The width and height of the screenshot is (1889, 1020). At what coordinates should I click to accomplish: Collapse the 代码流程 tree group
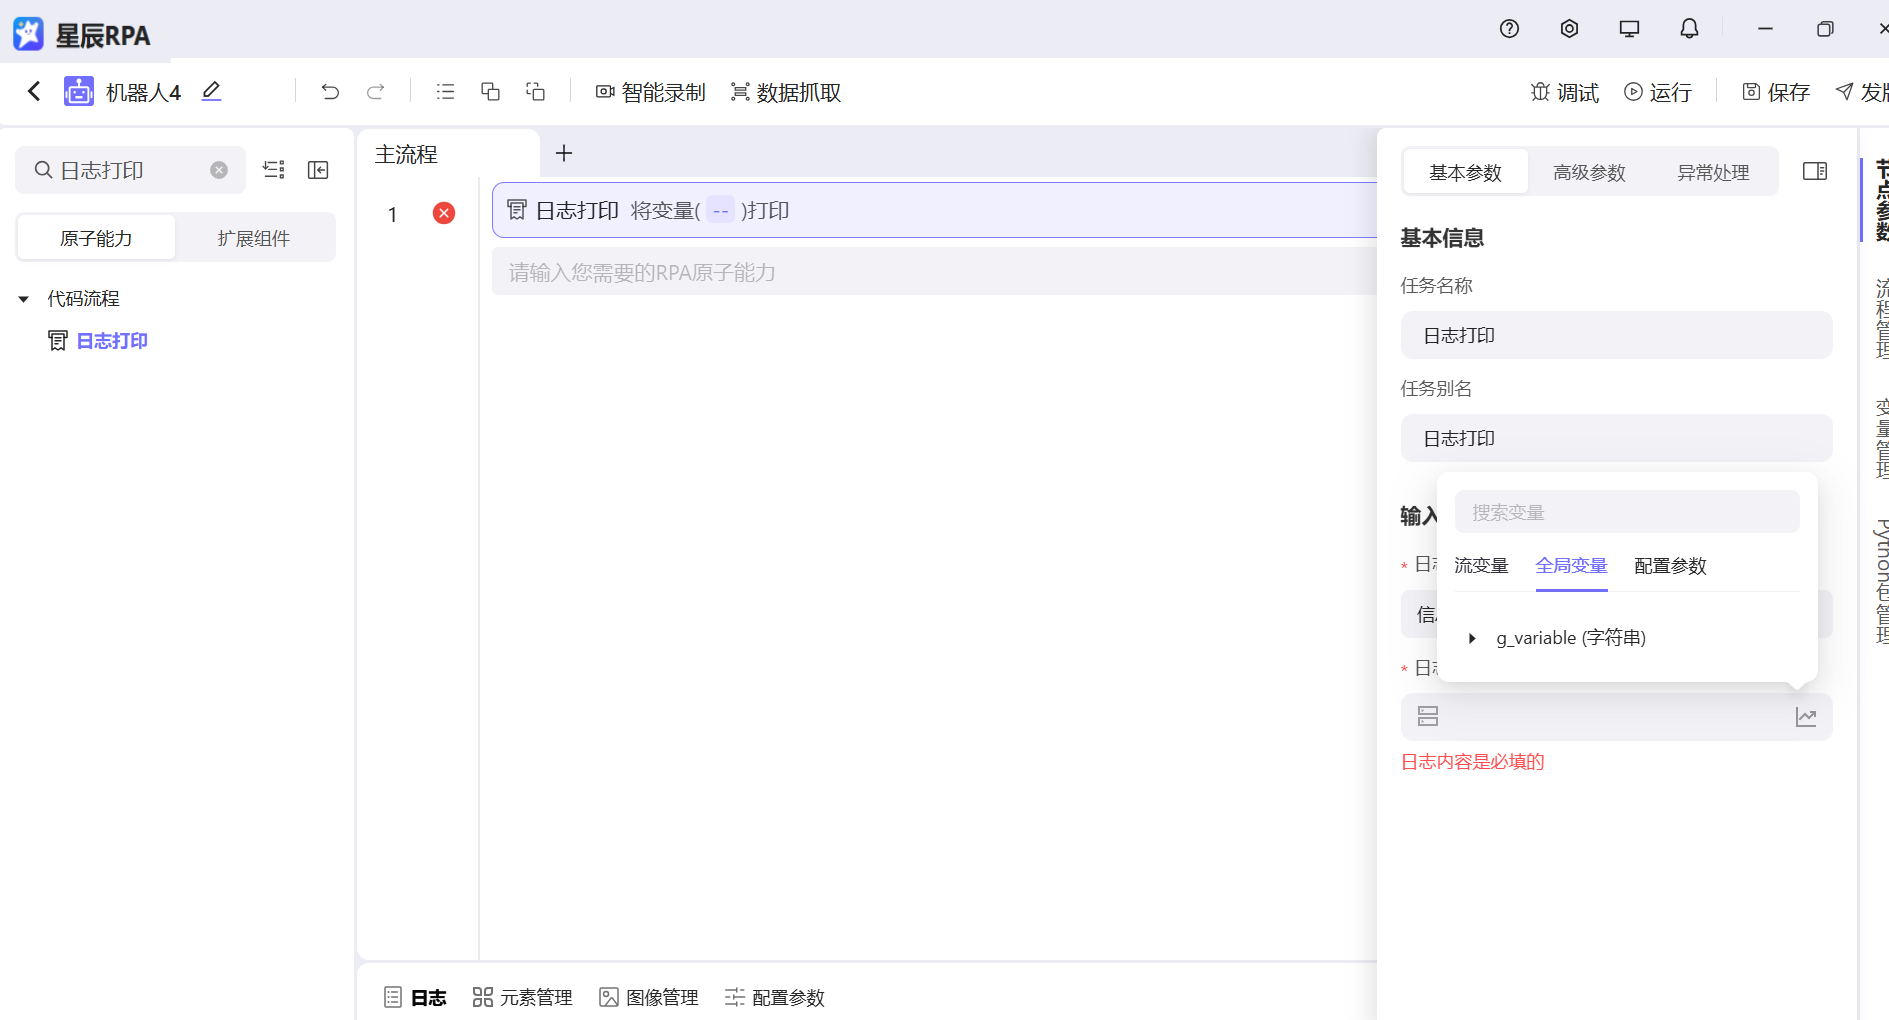(24, 299)
